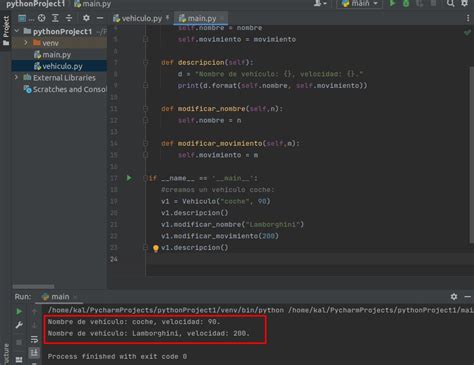Run the main configuration from the top toolbar
This screenshot has width=474, height=365.
[392, 3]
